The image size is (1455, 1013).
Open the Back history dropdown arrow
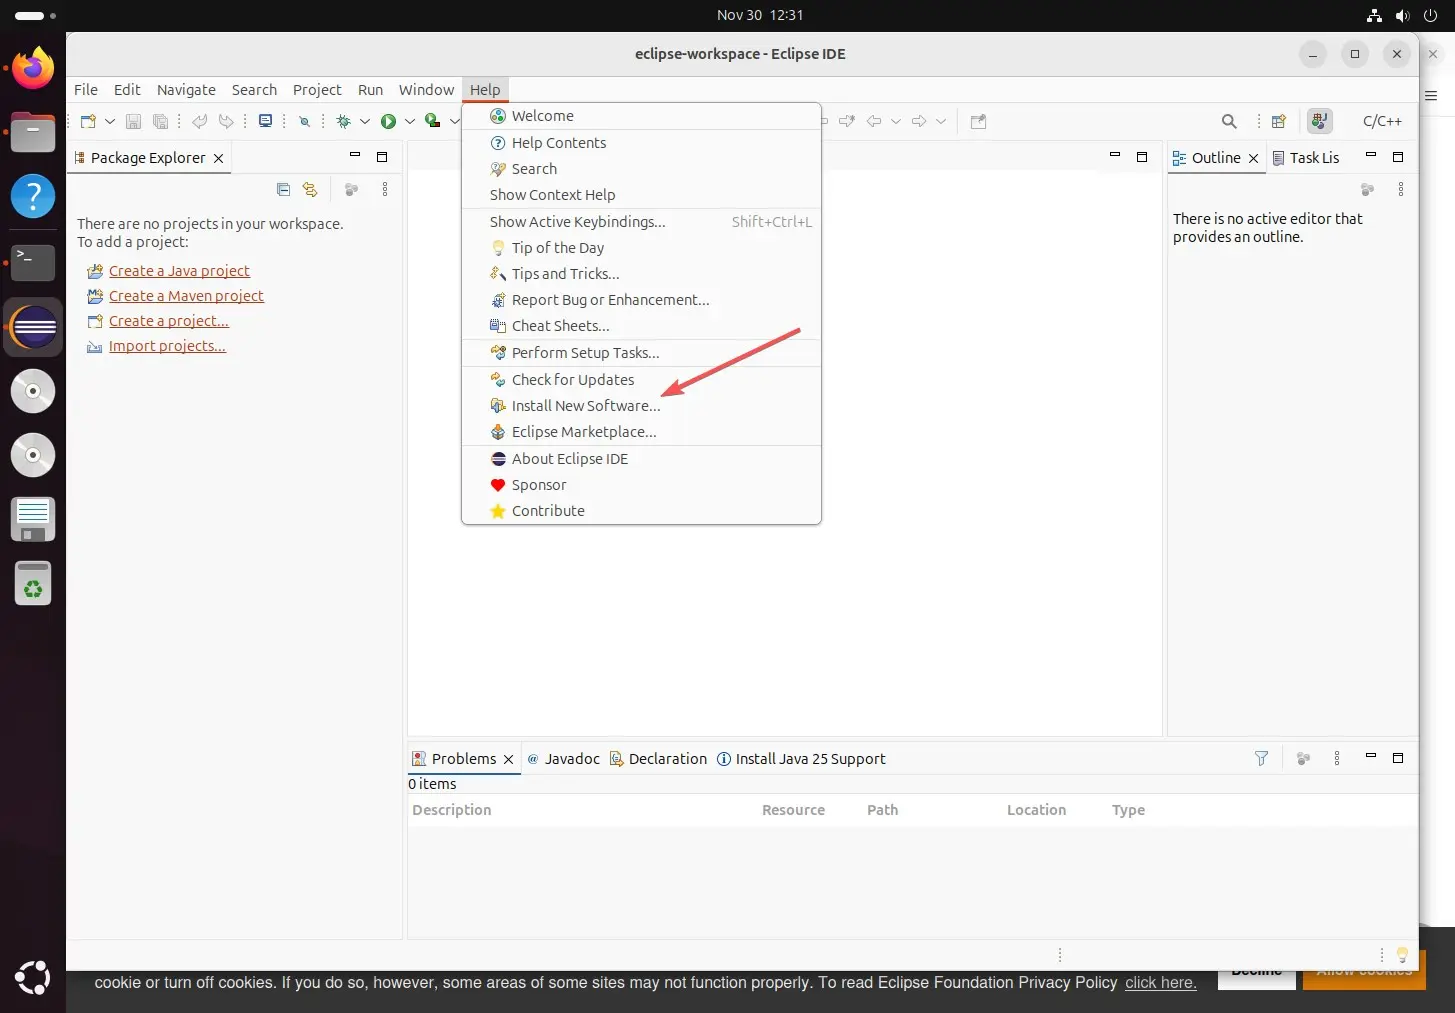click(896, 121)
